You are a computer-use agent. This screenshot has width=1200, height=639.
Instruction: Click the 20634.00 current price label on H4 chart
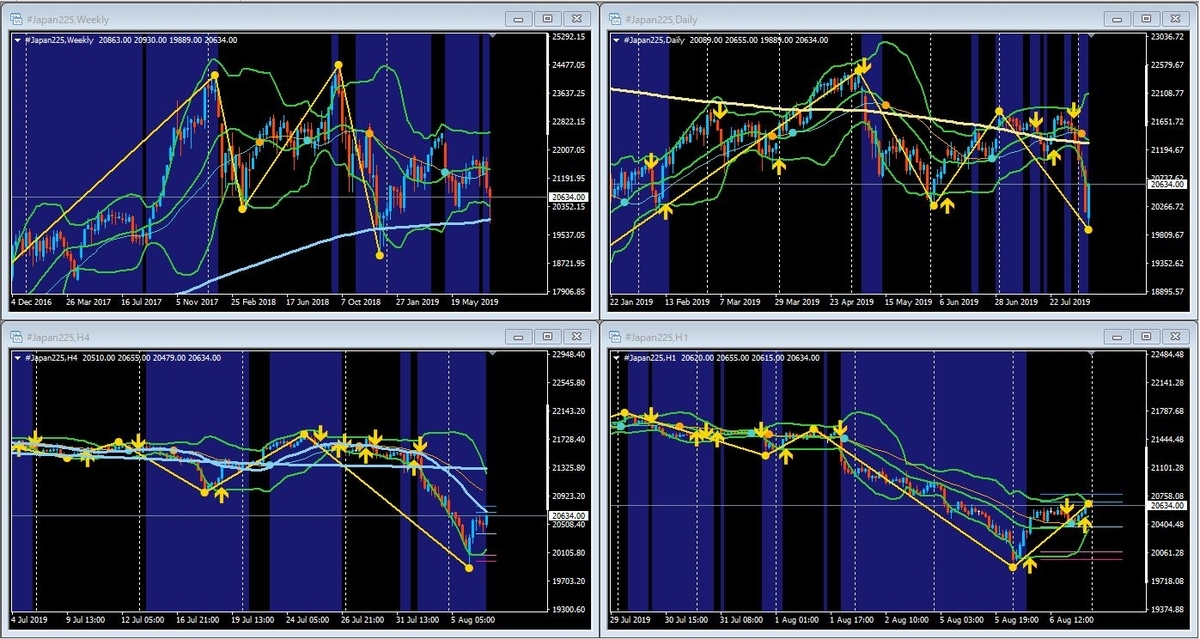point(568,515)
